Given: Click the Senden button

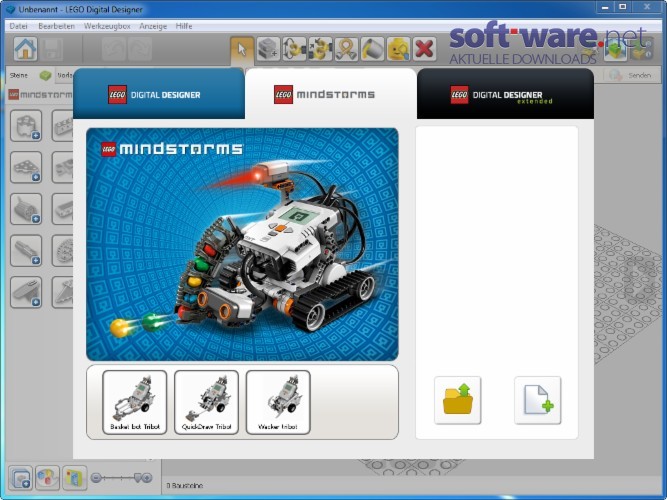Looking at the screenshot, I should 632,75.
